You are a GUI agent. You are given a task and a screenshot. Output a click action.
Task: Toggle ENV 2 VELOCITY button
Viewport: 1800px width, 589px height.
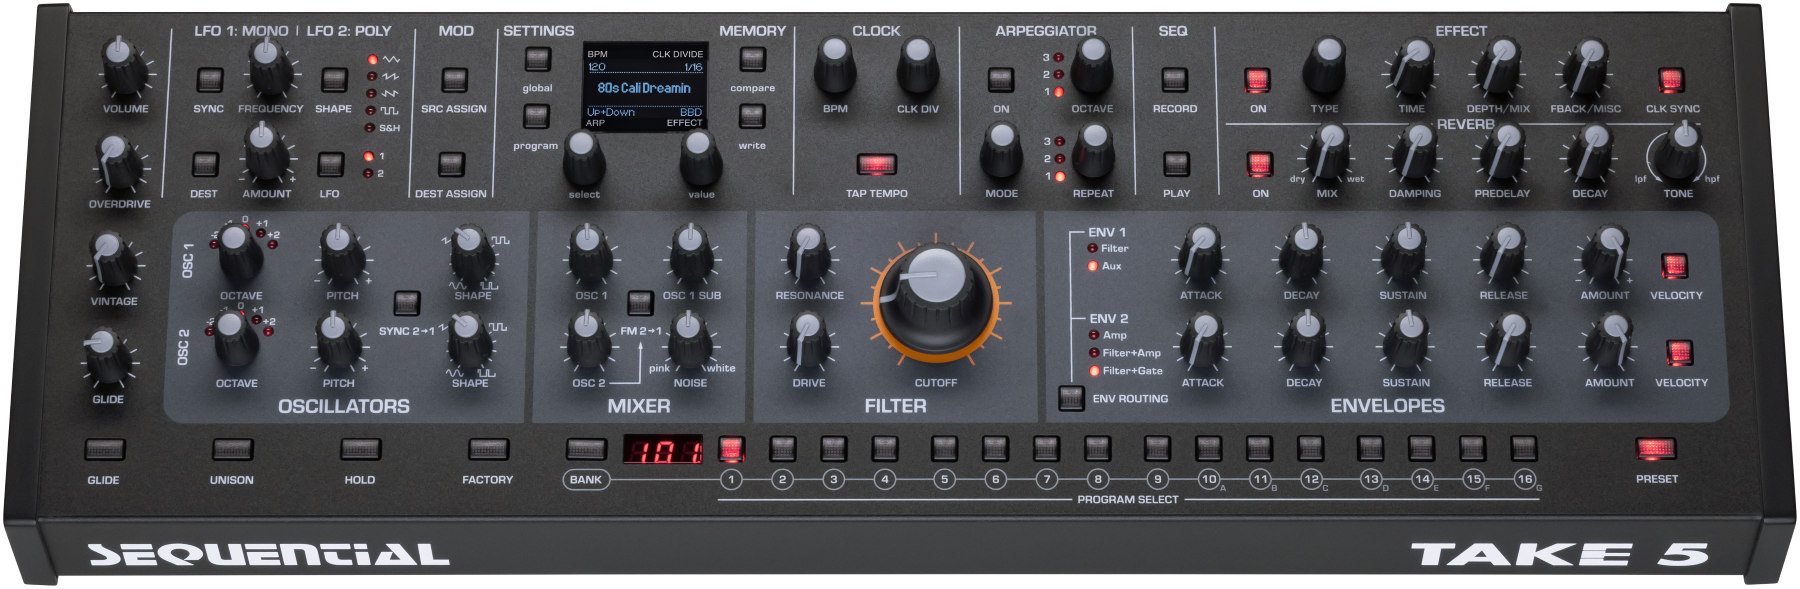[1679, 353]
